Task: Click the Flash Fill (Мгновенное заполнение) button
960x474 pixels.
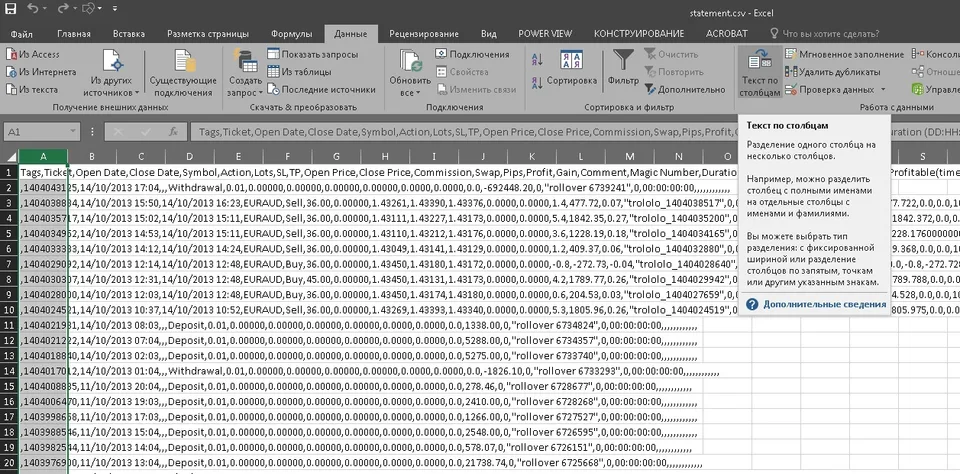Action: pyautogui.click(x=844, y=55)
